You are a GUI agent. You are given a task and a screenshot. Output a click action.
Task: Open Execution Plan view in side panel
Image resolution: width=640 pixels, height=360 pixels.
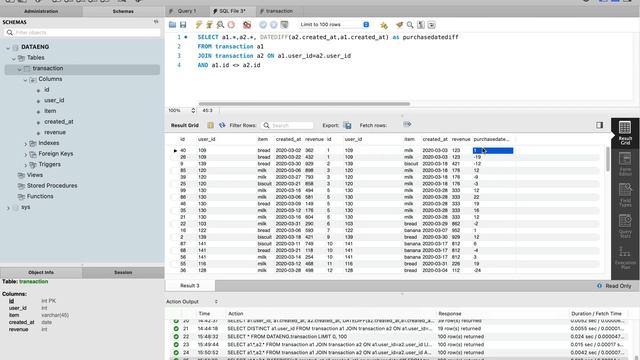625,257
